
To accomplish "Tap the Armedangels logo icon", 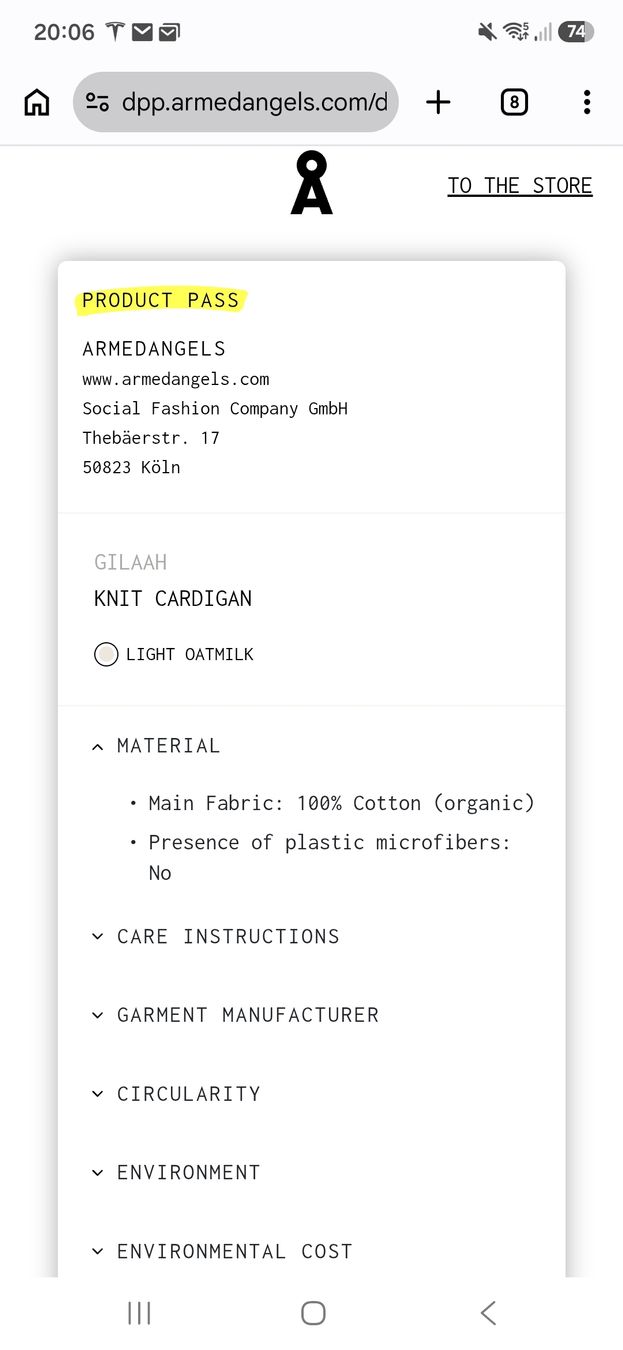I will 312,183.
